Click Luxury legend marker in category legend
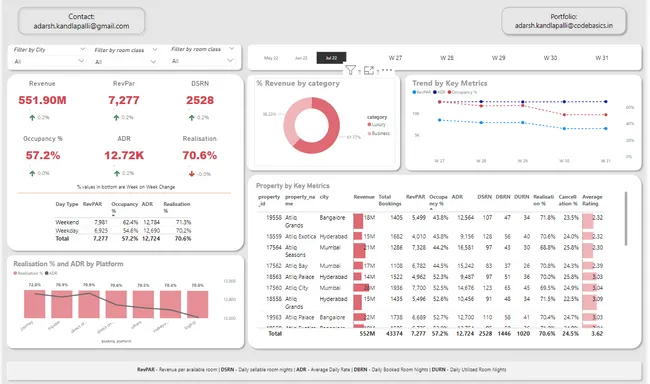Viewport: 650px width, 384px height. [369, 124]
